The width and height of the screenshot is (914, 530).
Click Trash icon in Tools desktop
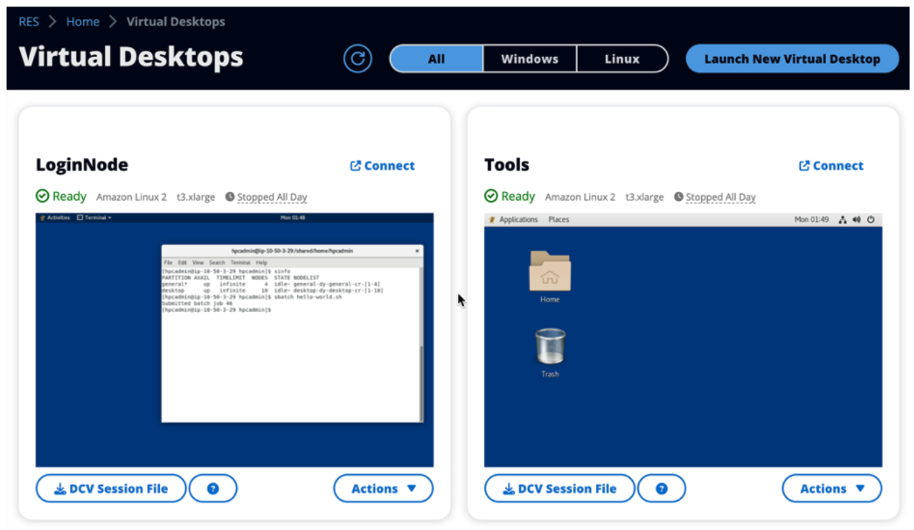[550, 350]
